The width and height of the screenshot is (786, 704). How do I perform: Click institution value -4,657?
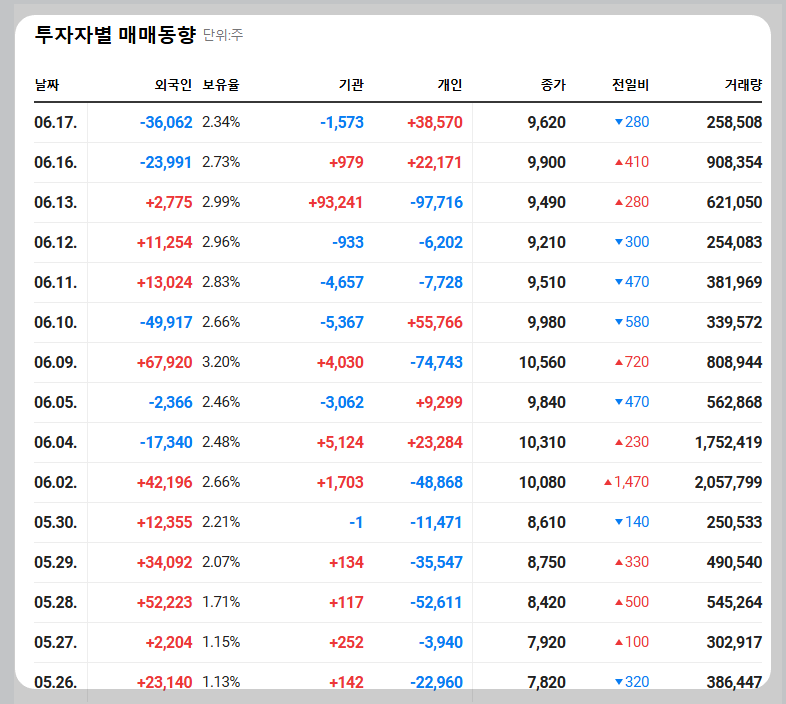342,283
